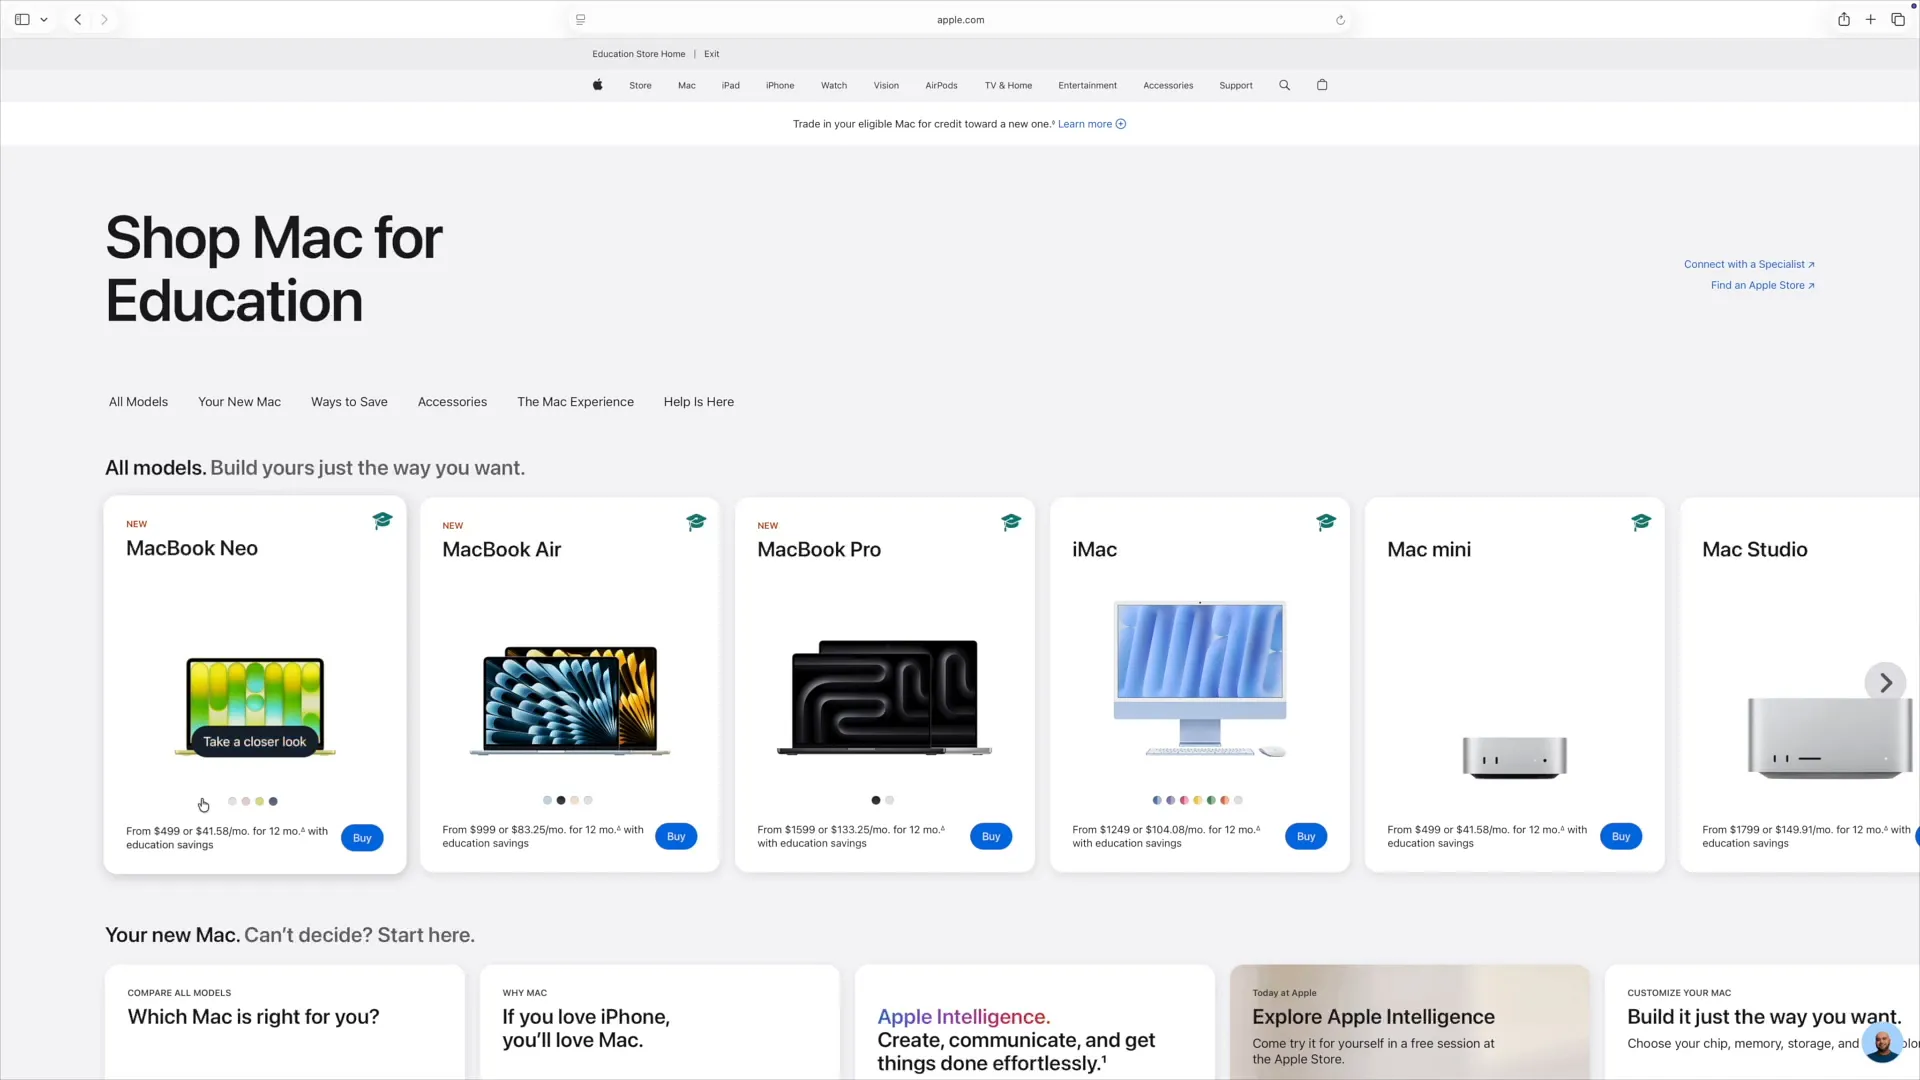Viewport: 1920px width, 1080px height.
Task: Open the MacBook Air product image
Action: click(570, 700)
